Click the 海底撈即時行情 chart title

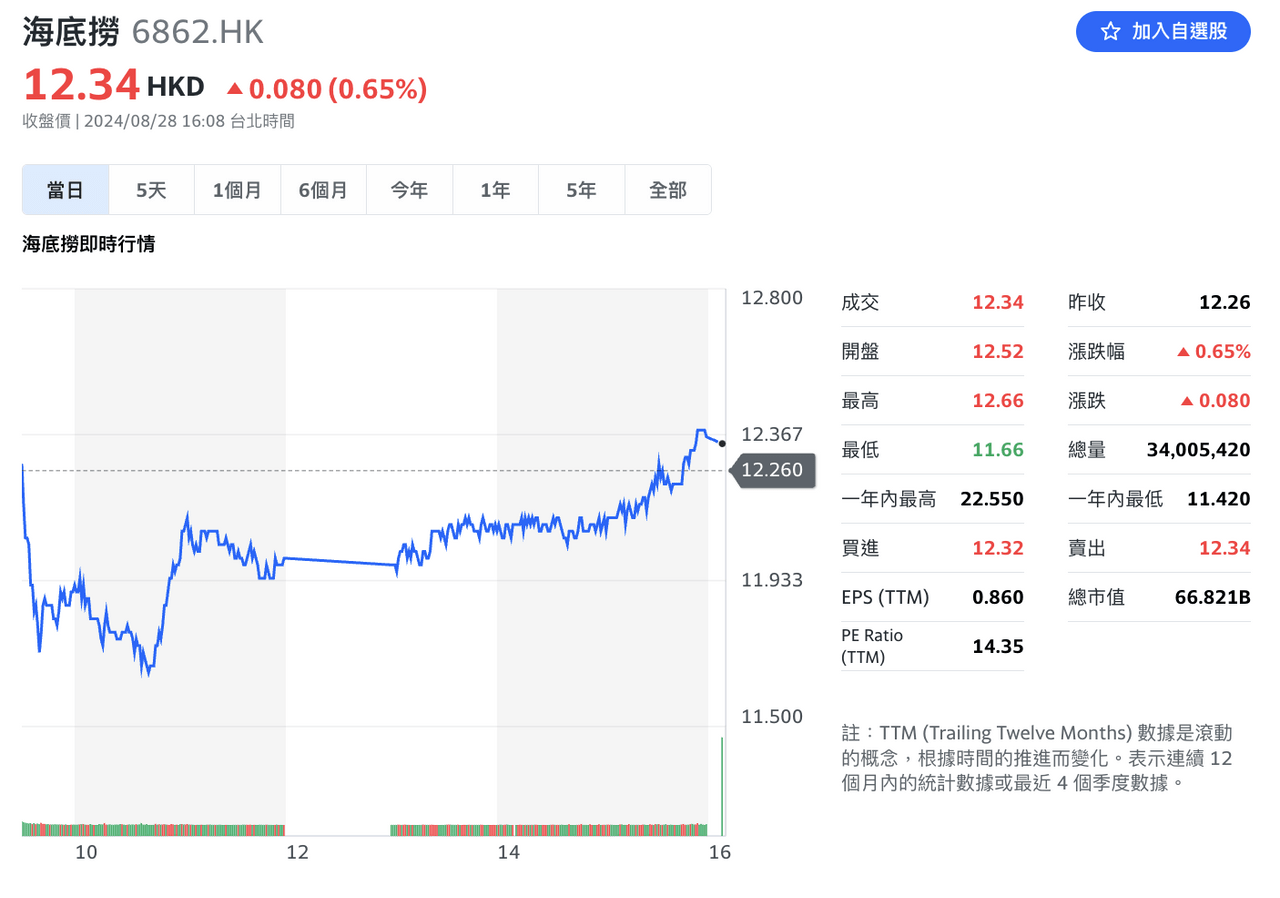coord(89,243)
